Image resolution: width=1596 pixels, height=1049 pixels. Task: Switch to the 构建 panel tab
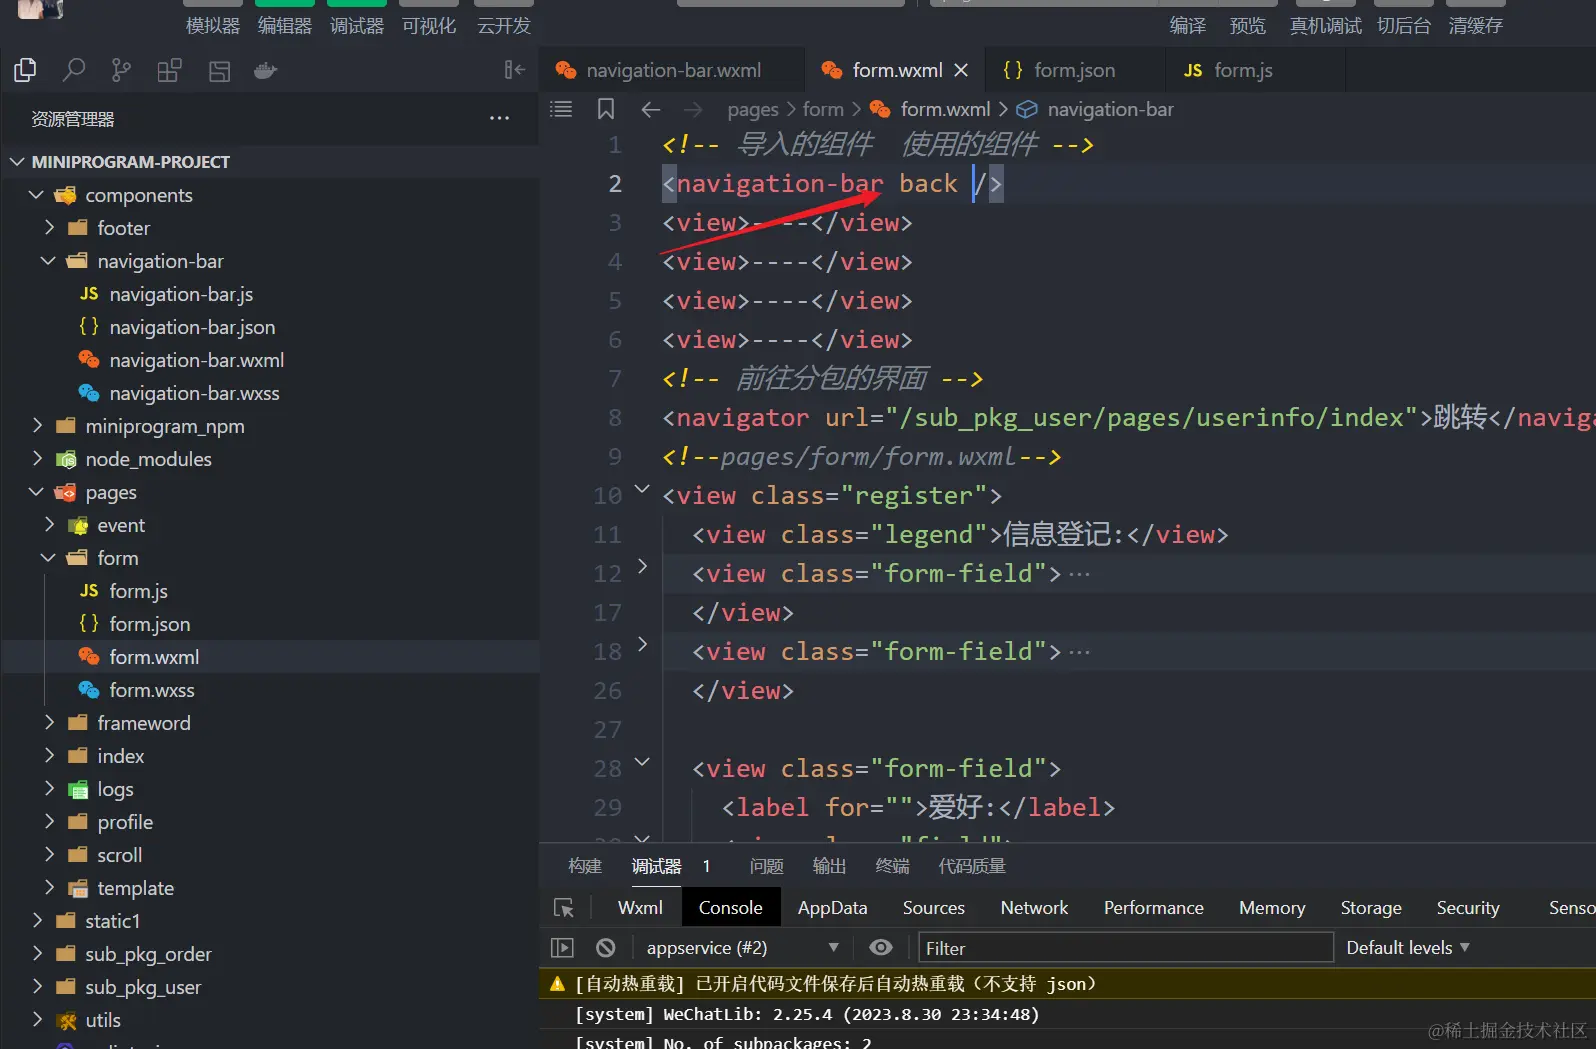(585, 866)
